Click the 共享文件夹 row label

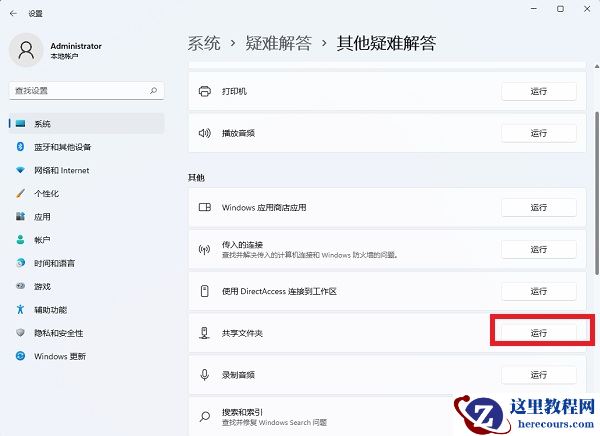click(242, 333)
